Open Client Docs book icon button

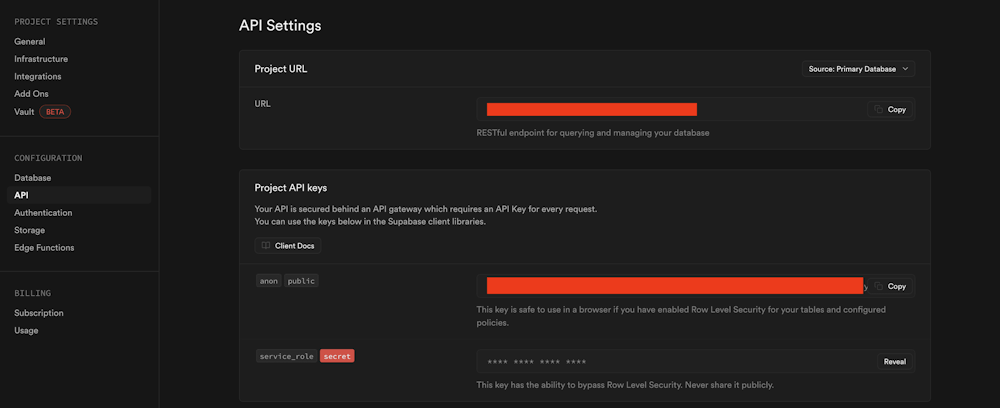coord(288,245)
